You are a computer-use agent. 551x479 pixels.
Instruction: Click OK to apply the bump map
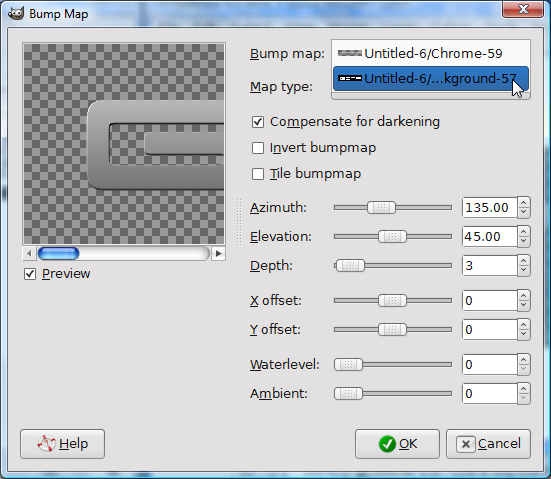(397, 444)
